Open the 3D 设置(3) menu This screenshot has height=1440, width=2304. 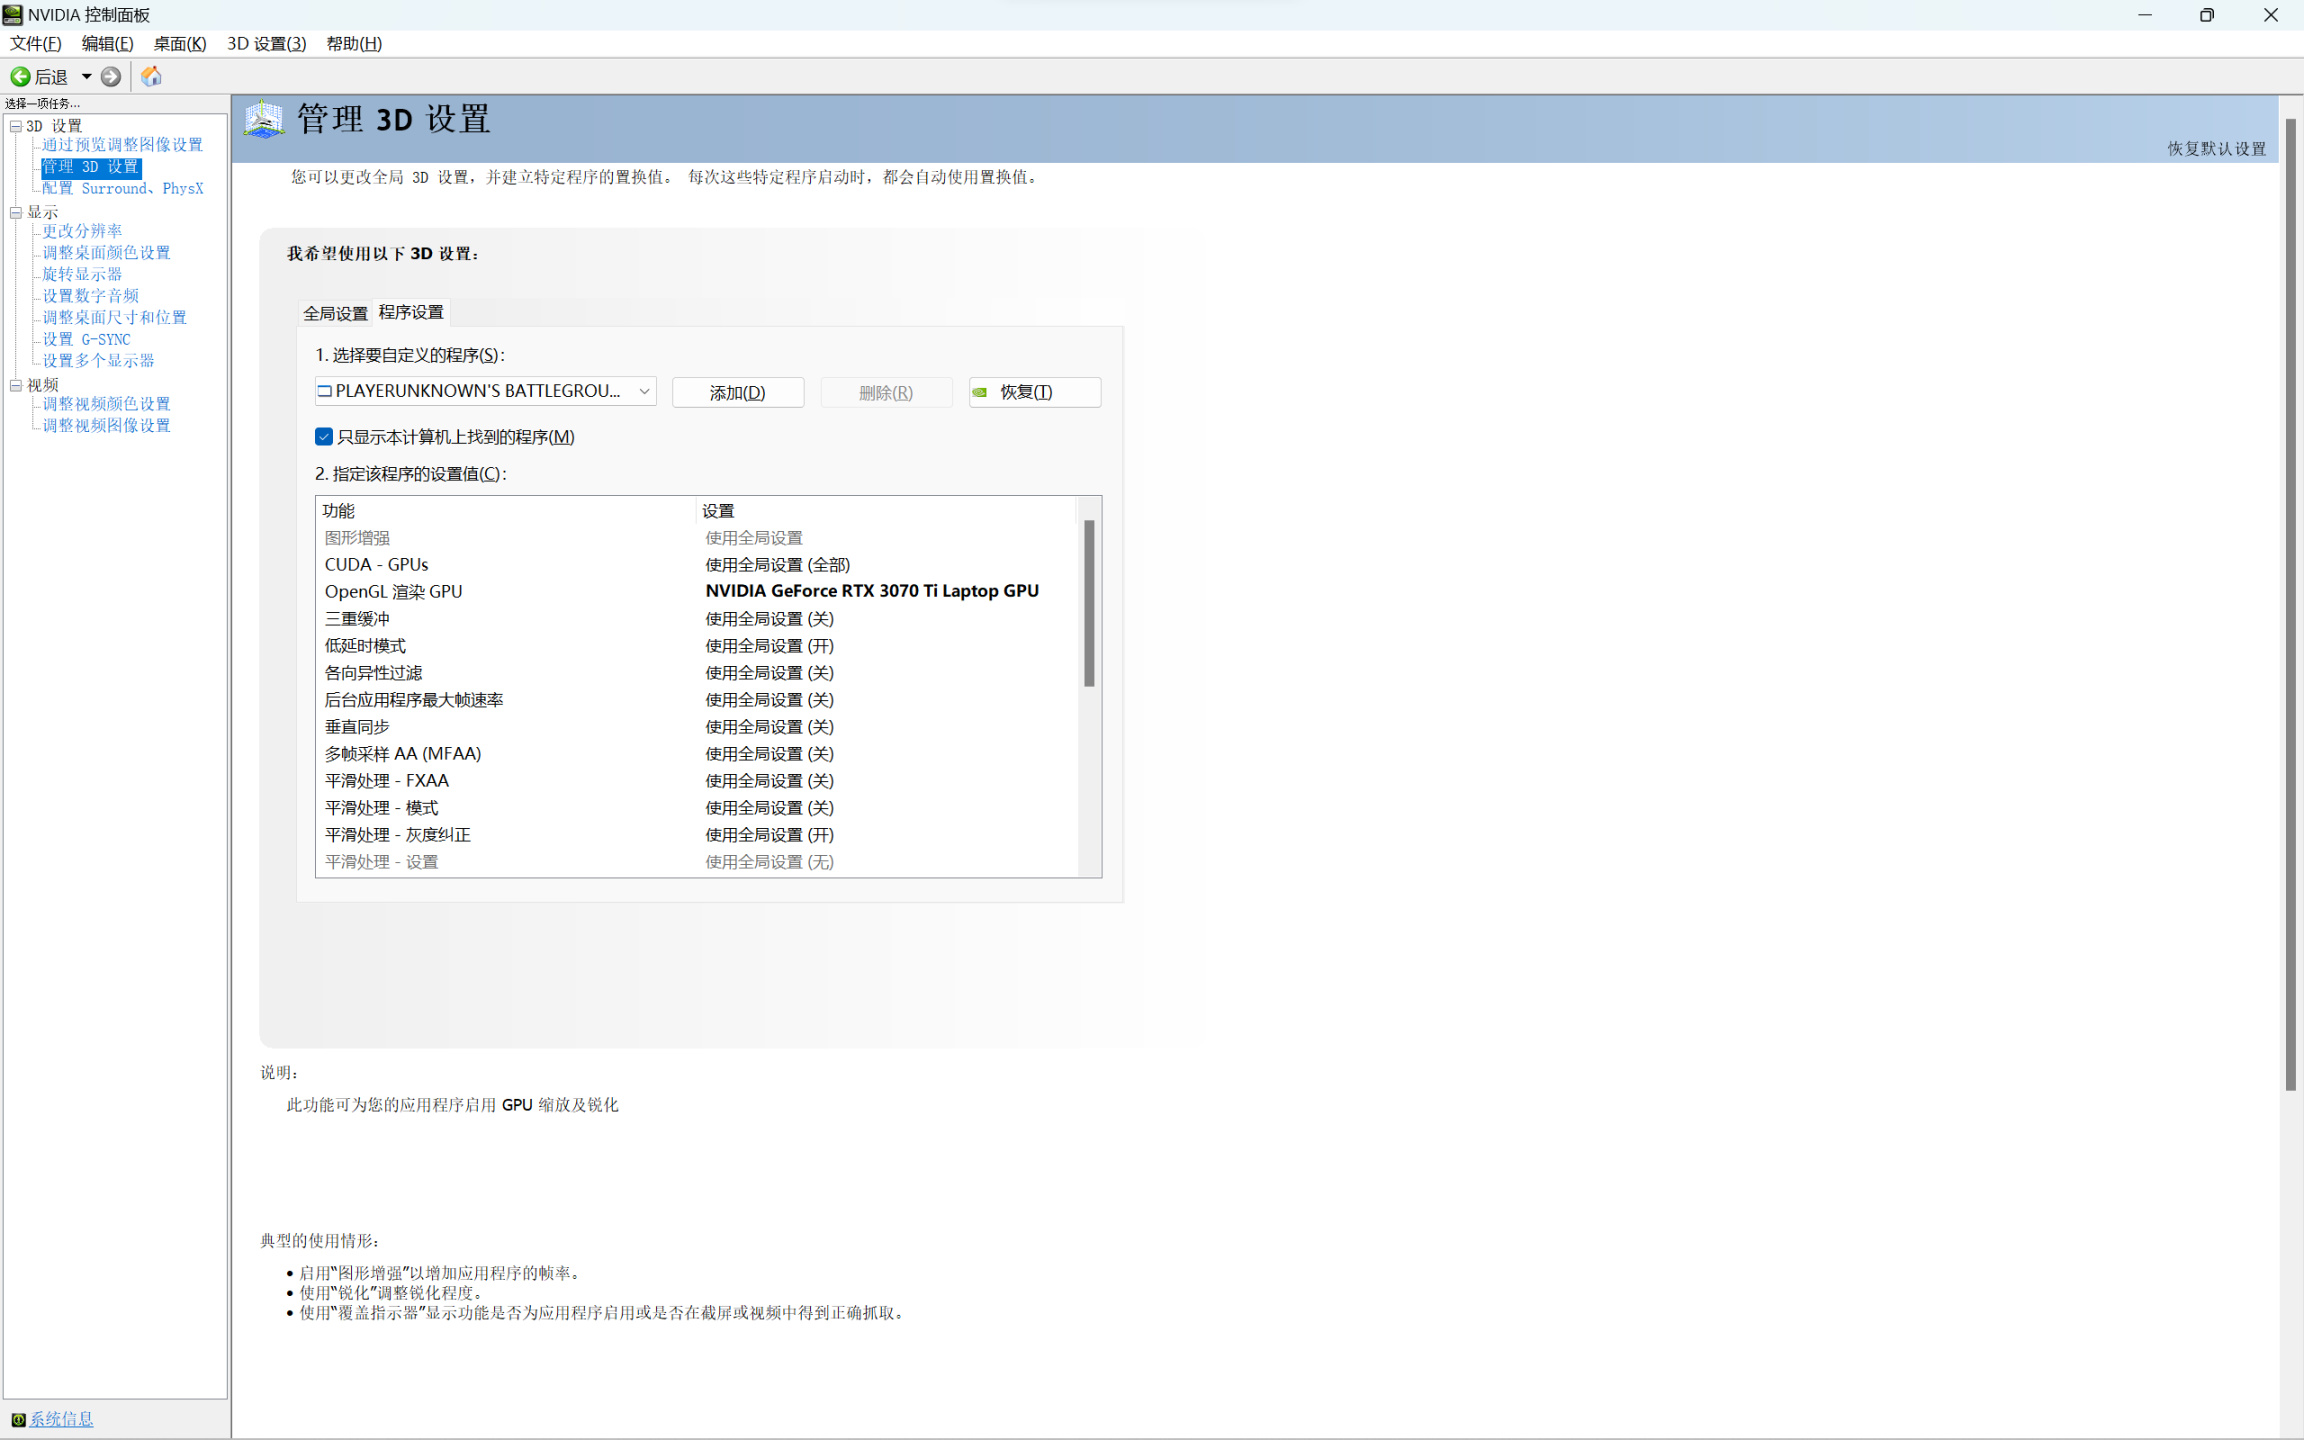click(x=266, y=43)
